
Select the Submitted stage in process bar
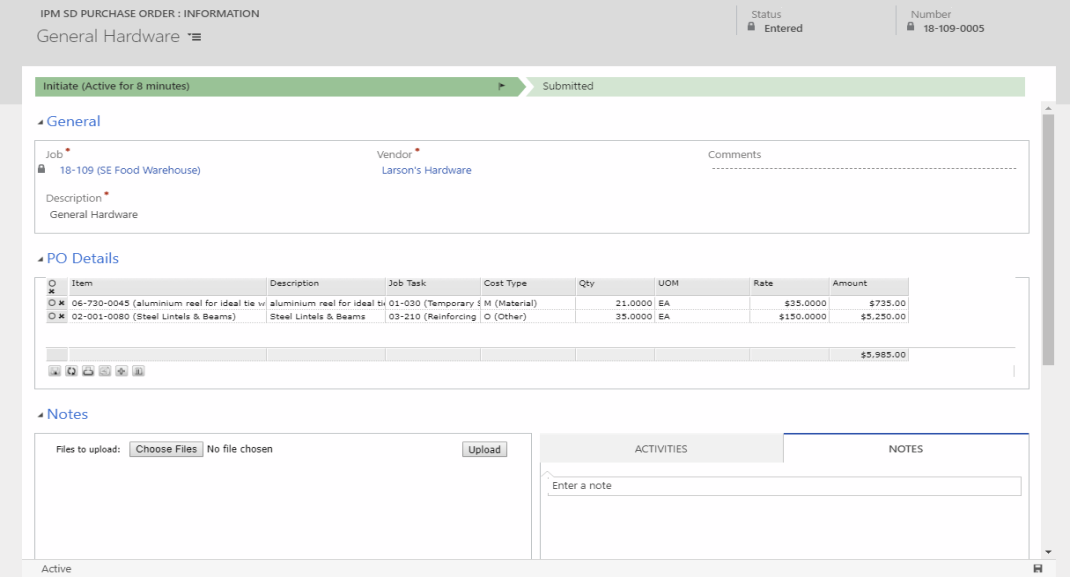point(568,86)
